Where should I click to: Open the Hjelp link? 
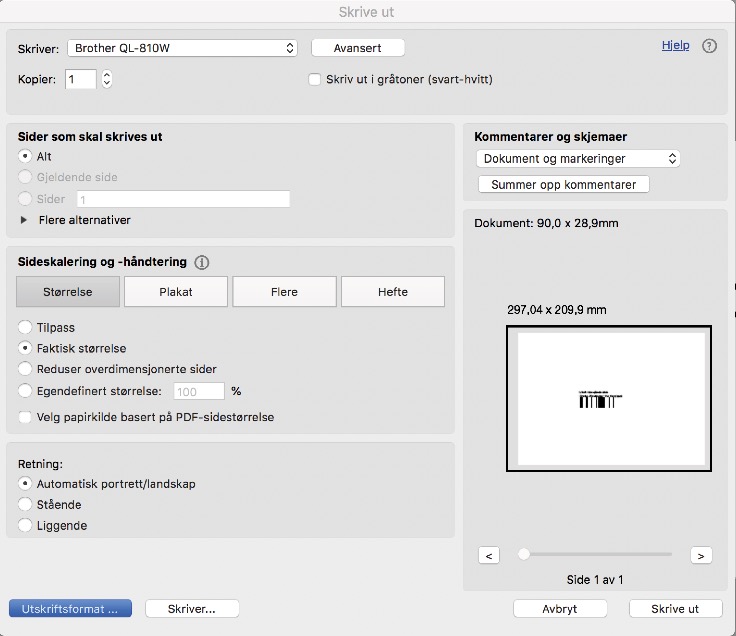pos(675,45)
